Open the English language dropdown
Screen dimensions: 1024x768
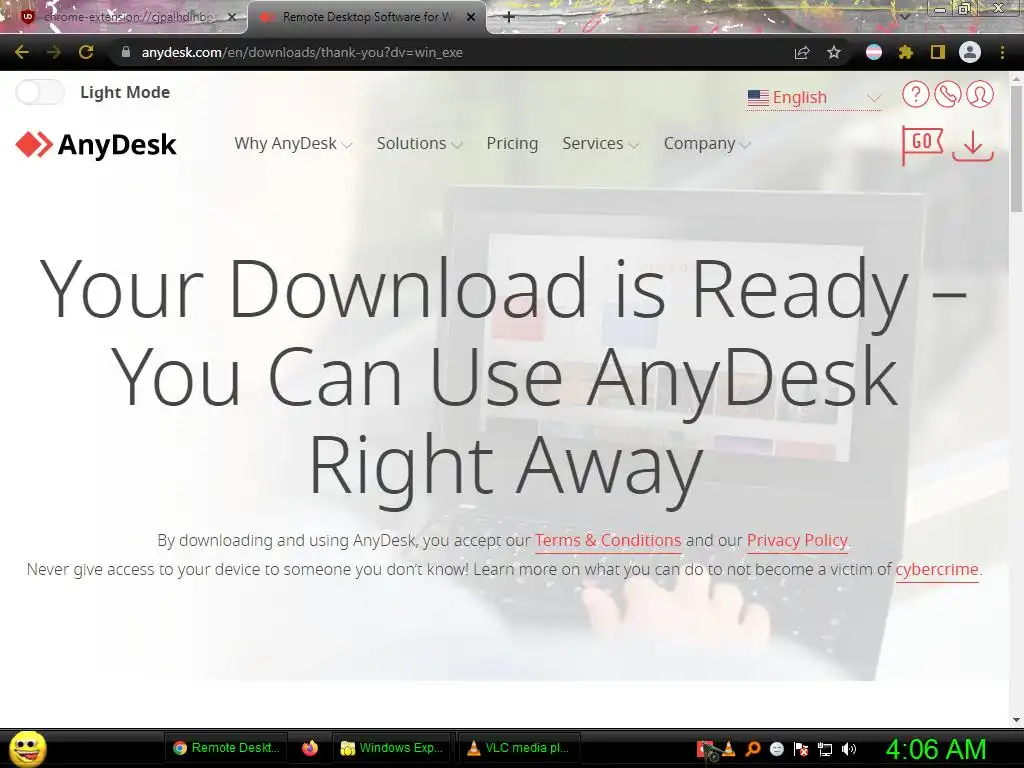pos(814,97)
